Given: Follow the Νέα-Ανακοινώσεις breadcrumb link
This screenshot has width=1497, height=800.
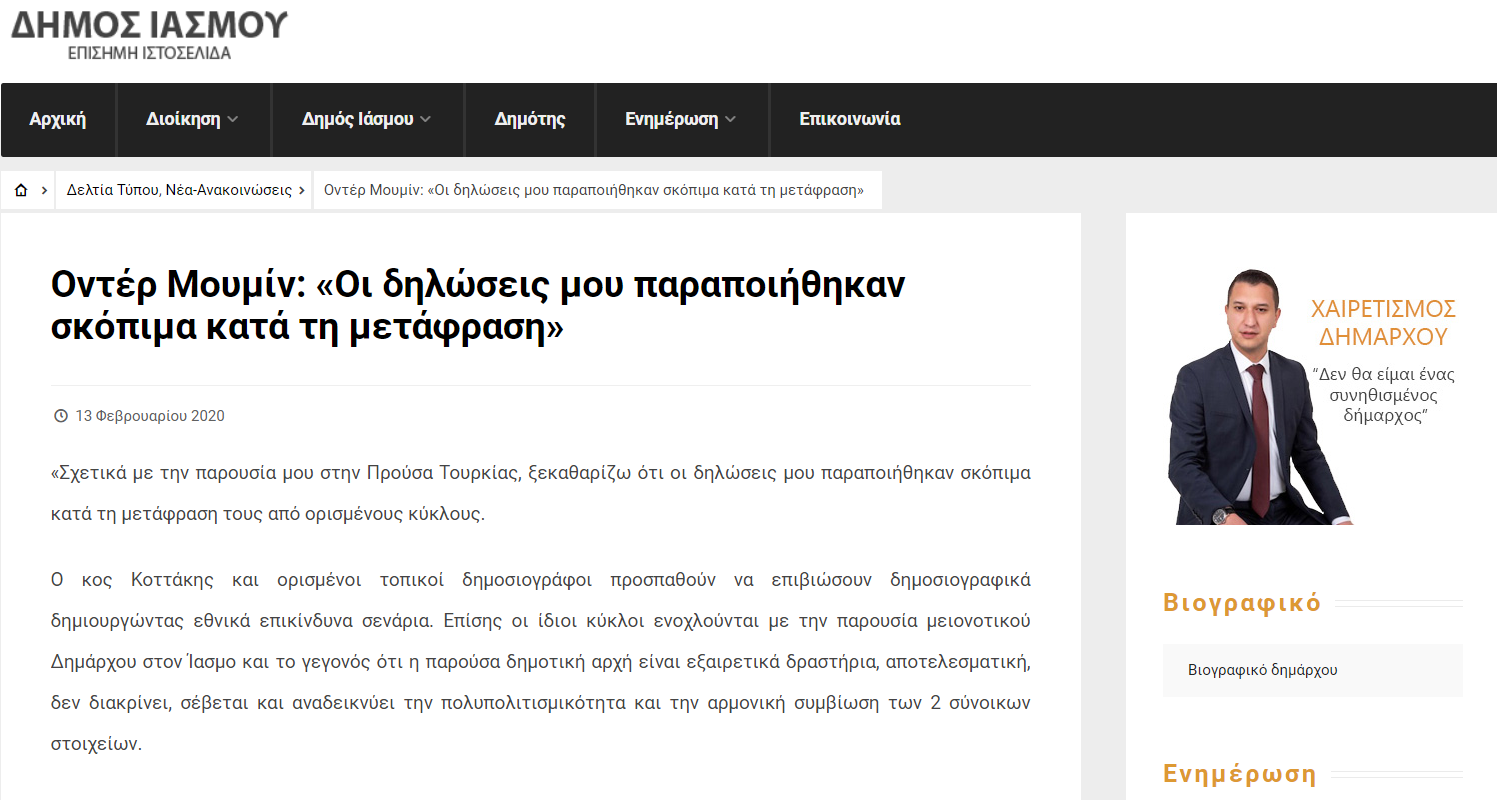Looking at the screenshot, I should [x=229, y=190].
